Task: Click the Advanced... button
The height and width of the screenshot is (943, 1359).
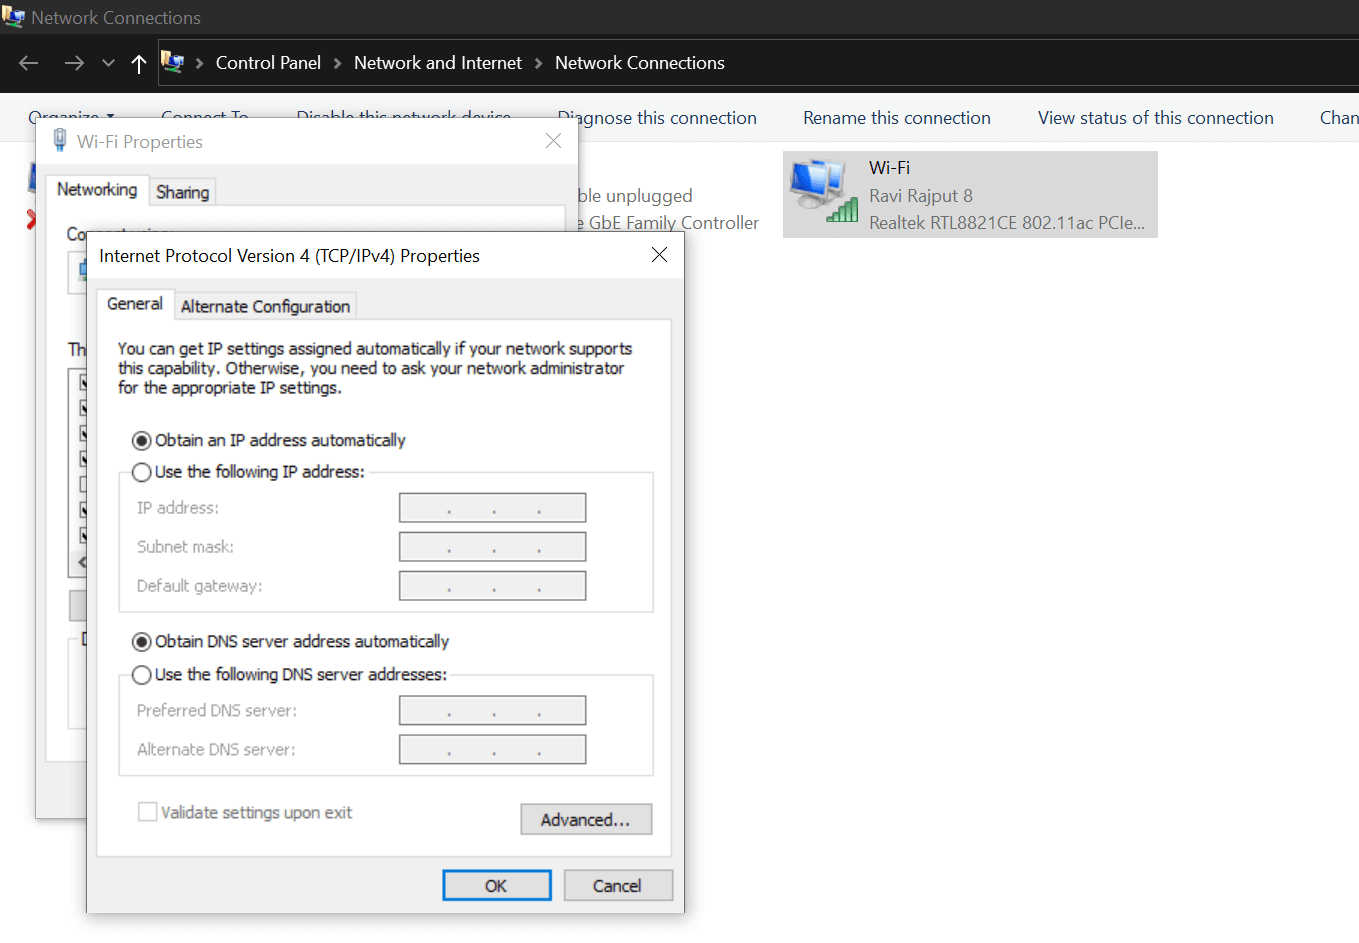Action: click(x=585, y=819)
